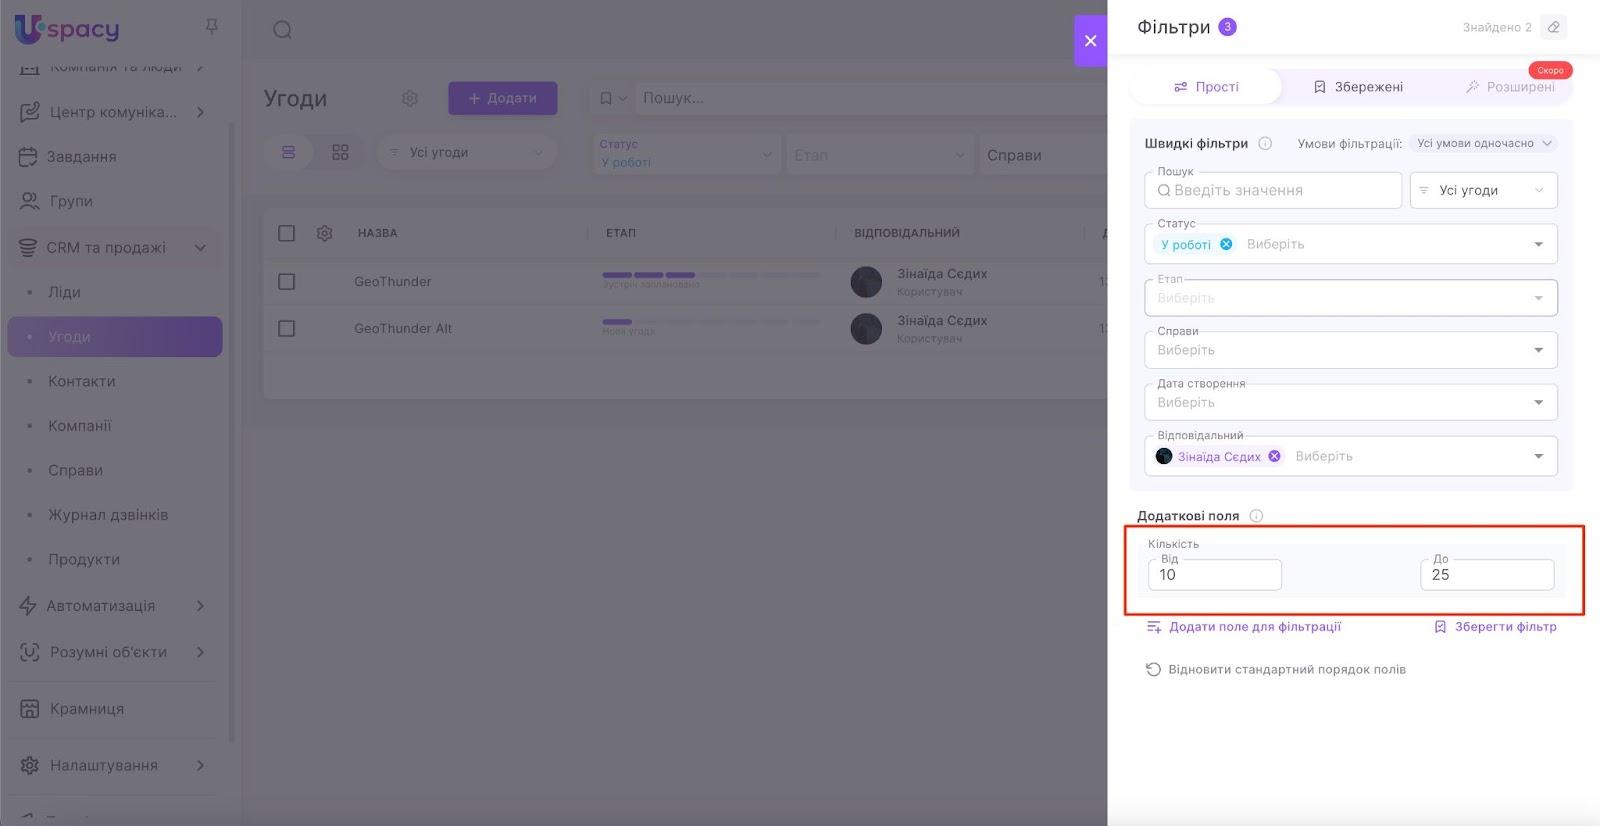Viewport: 1600px width, 826px height.
Task: Close the filters panel with X button
Action: click(x=1090, y=41)
